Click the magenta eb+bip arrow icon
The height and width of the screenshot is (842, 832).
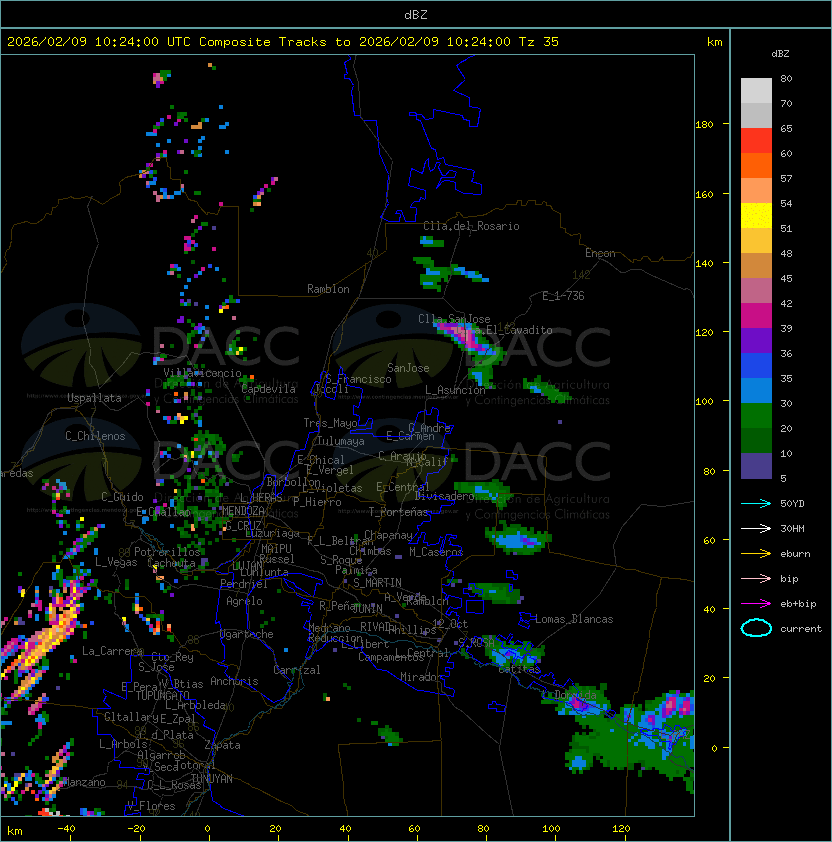click(756, 604)
